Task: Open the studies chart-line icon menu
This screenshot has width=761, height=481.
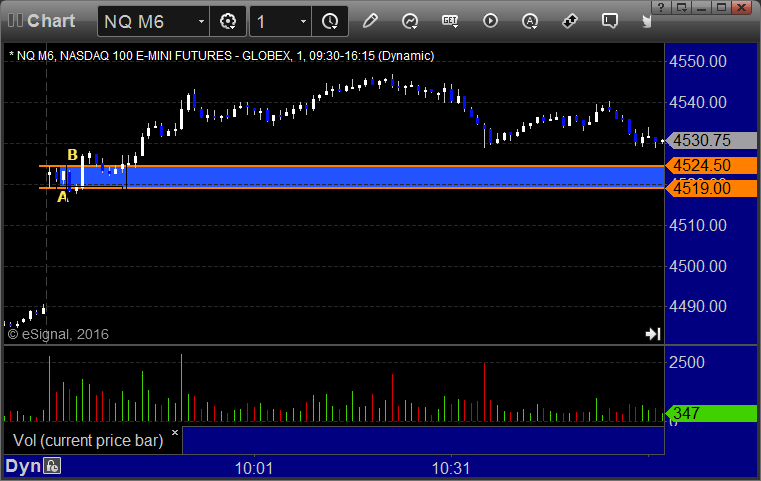Action: tap(410, 21)
